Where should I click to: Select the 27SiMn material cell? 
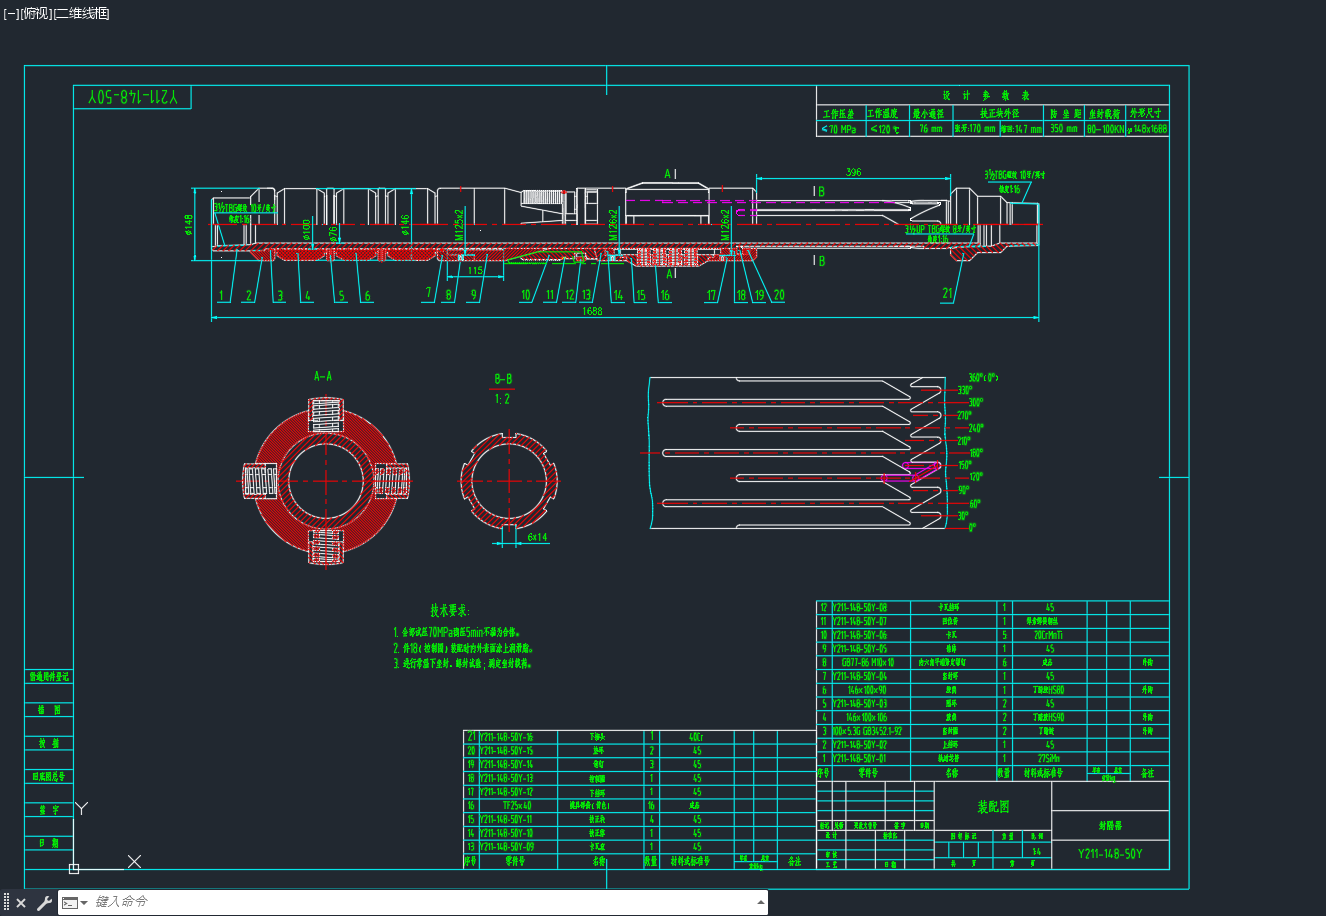(1048, 759)
